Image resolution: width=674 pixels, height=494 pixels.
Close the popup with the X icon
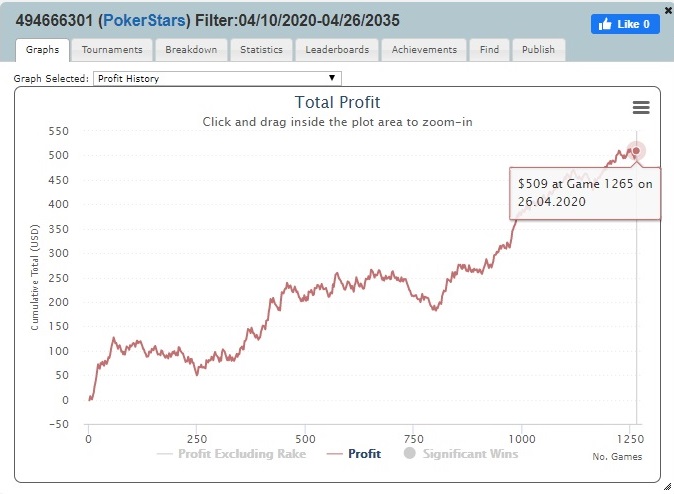669,11
